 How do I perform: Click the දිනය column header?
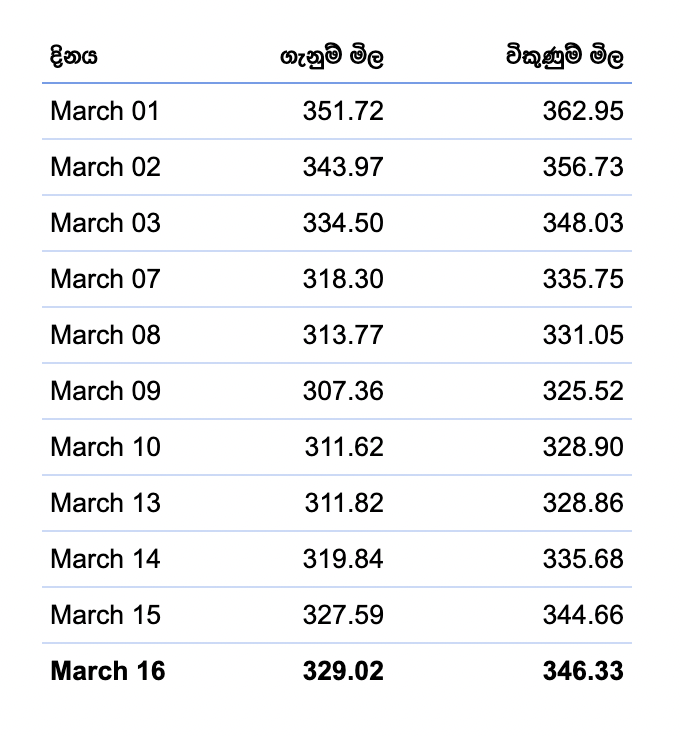[x=74, y=56]
